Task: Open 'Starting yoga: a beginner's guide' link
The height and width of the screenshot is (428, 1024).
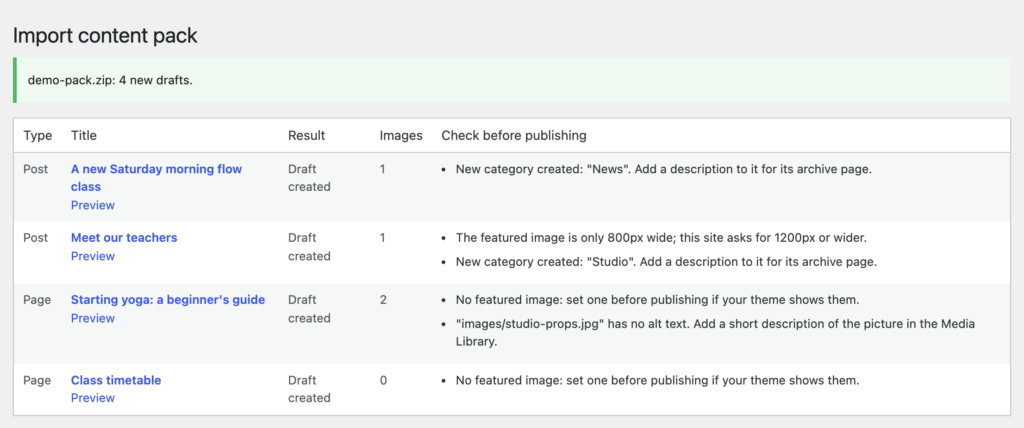Action: [168, 300]
